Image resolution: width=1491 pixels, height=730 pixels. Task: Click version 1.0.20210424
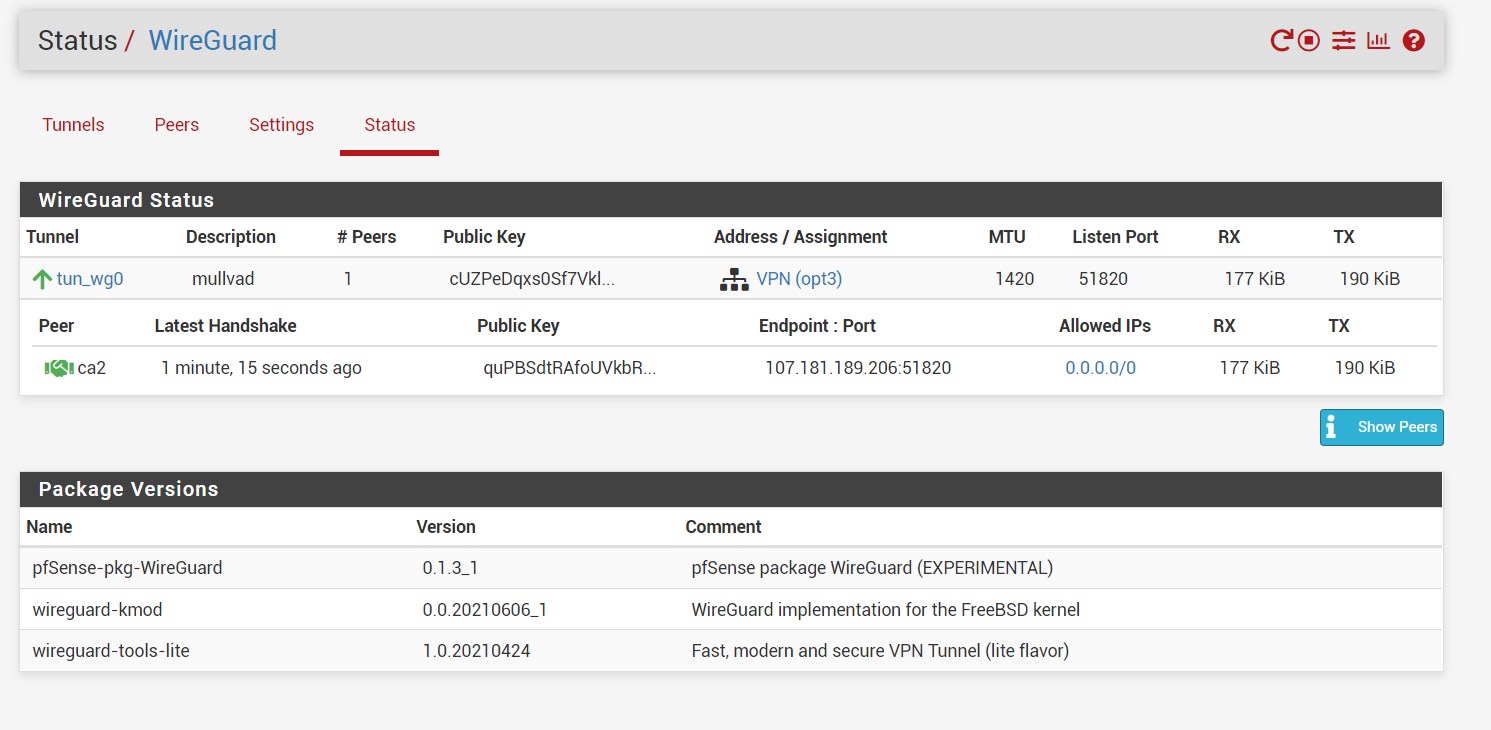click(476, 651)
